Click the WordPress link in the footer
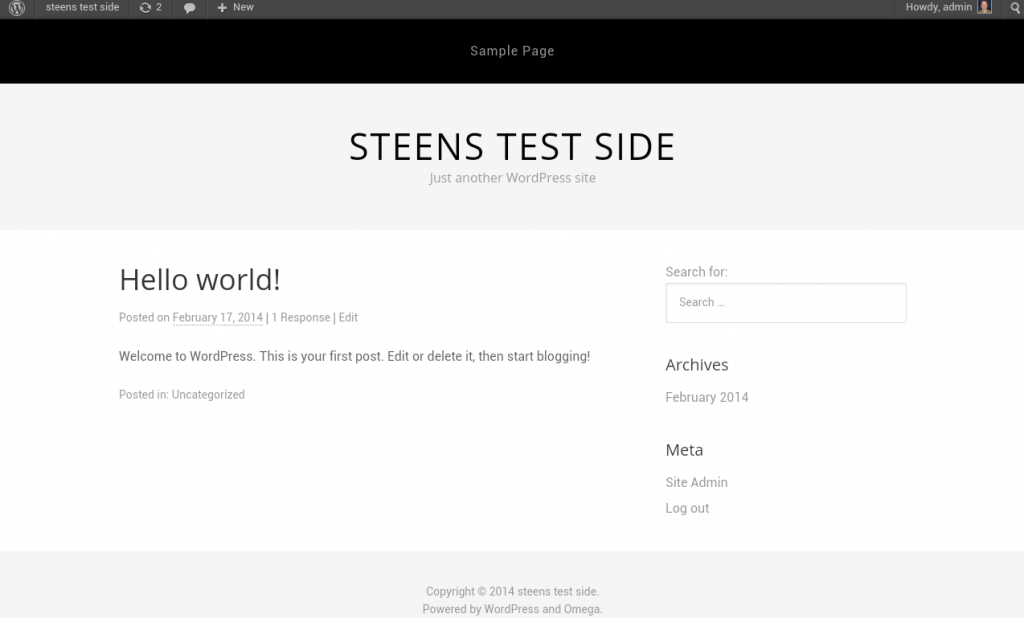The width and height of the screenshot is (1024, 618). 511,609
